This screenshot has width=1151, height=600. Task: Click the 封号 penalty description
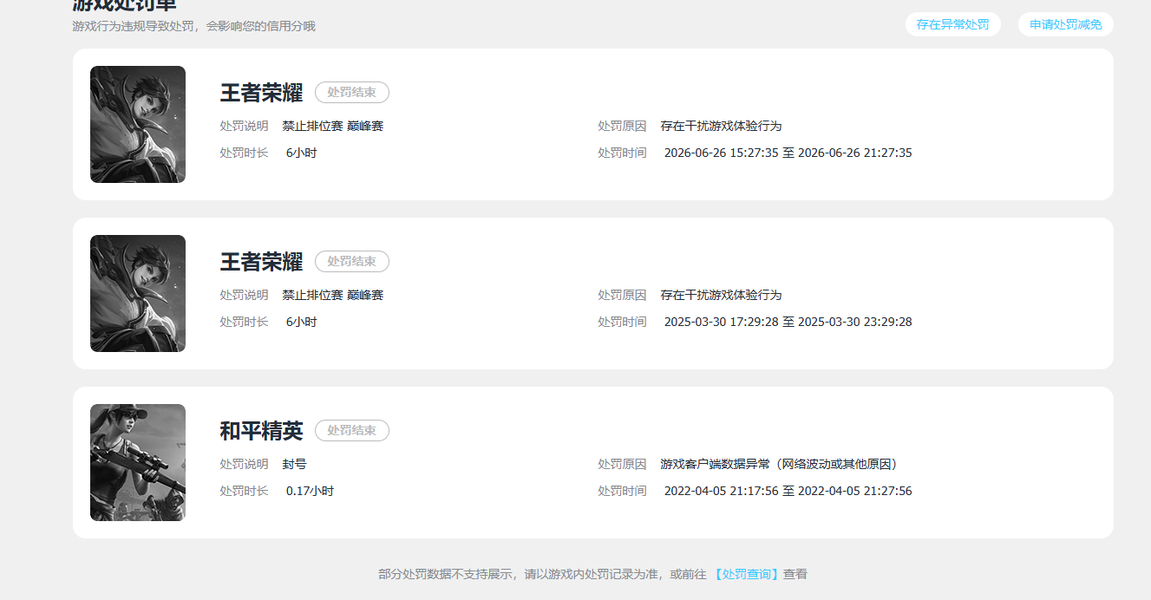click(x=294, y=464)
